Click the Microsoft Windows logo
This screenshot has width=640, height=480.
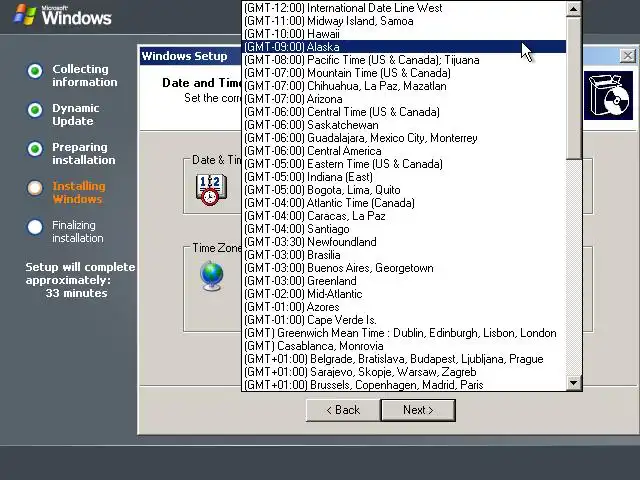(62, 16)
